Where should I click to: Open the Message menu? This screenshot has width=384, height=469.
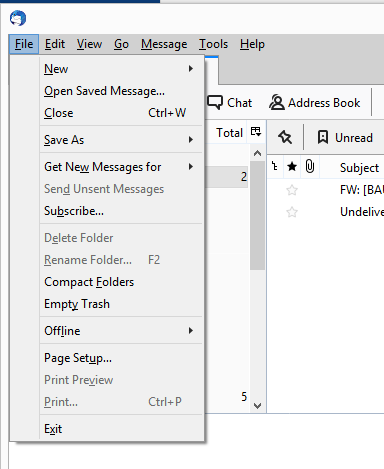tap(164, 44)
